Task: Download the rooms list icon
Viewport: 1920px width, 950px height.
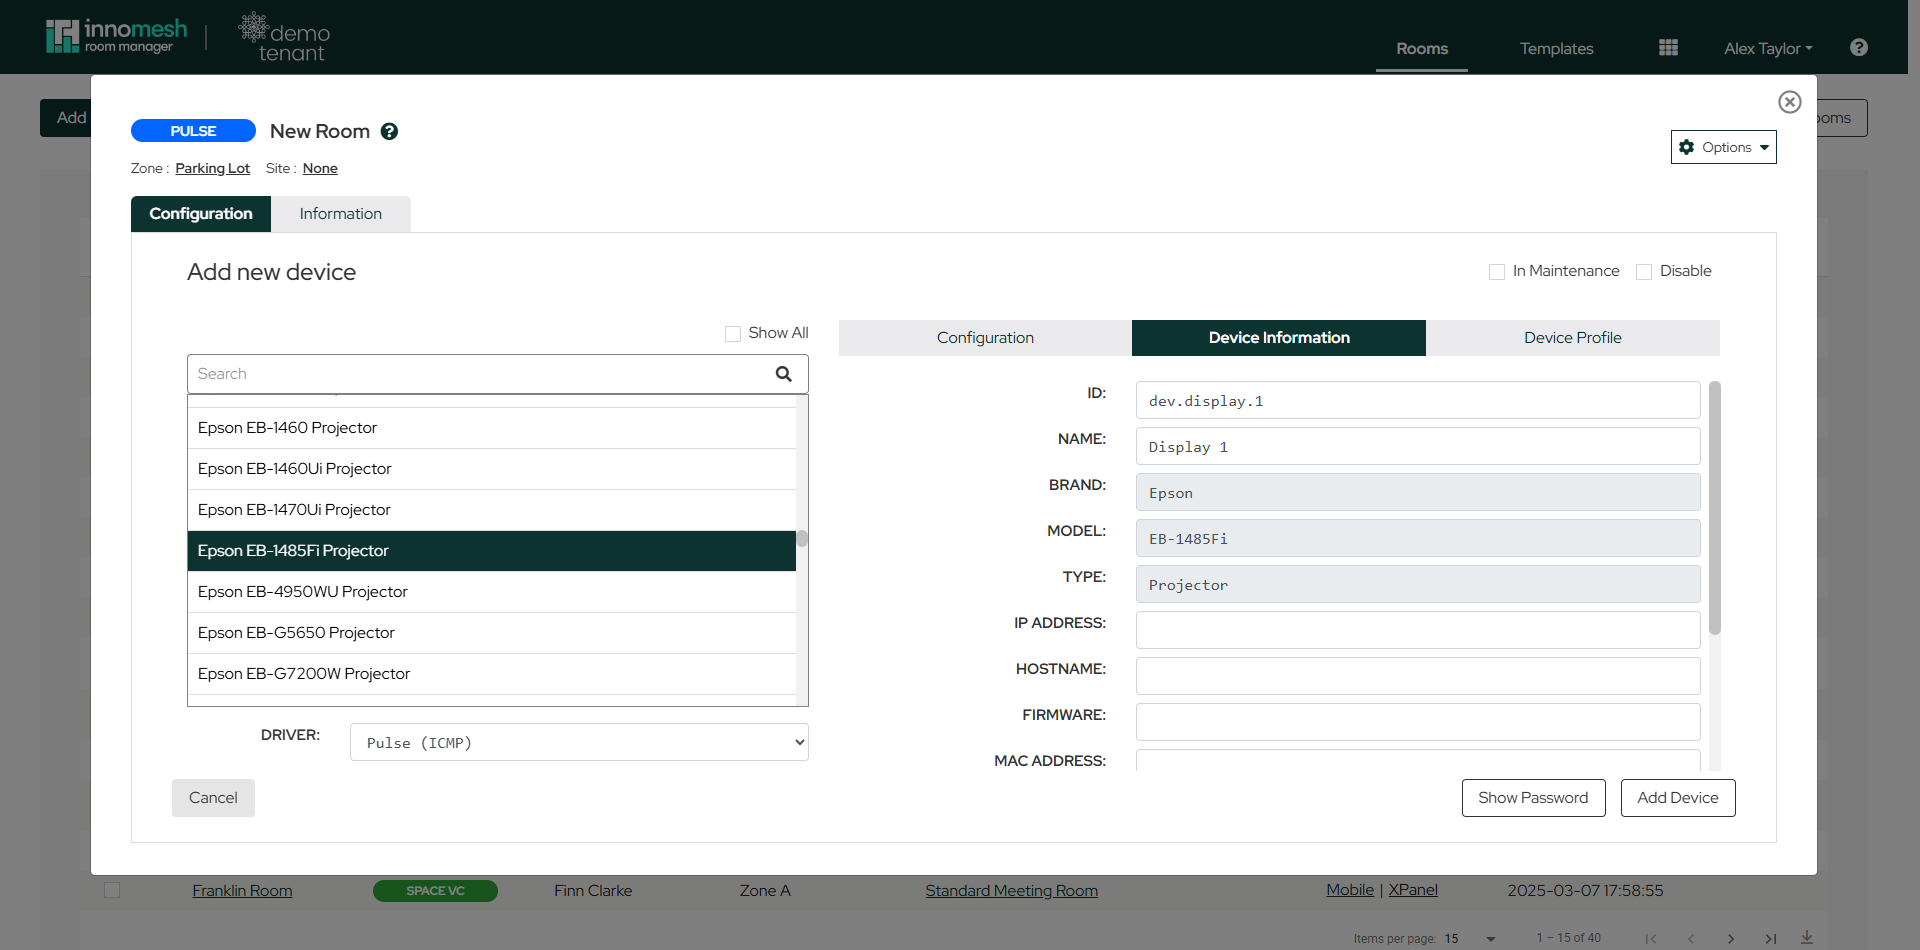Action: [1807, 938]
